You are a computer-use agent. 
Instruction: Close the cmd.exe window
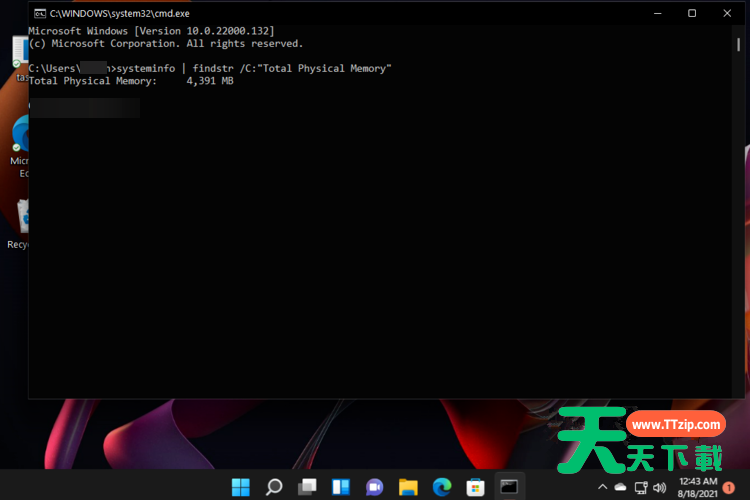coord(727,13)
